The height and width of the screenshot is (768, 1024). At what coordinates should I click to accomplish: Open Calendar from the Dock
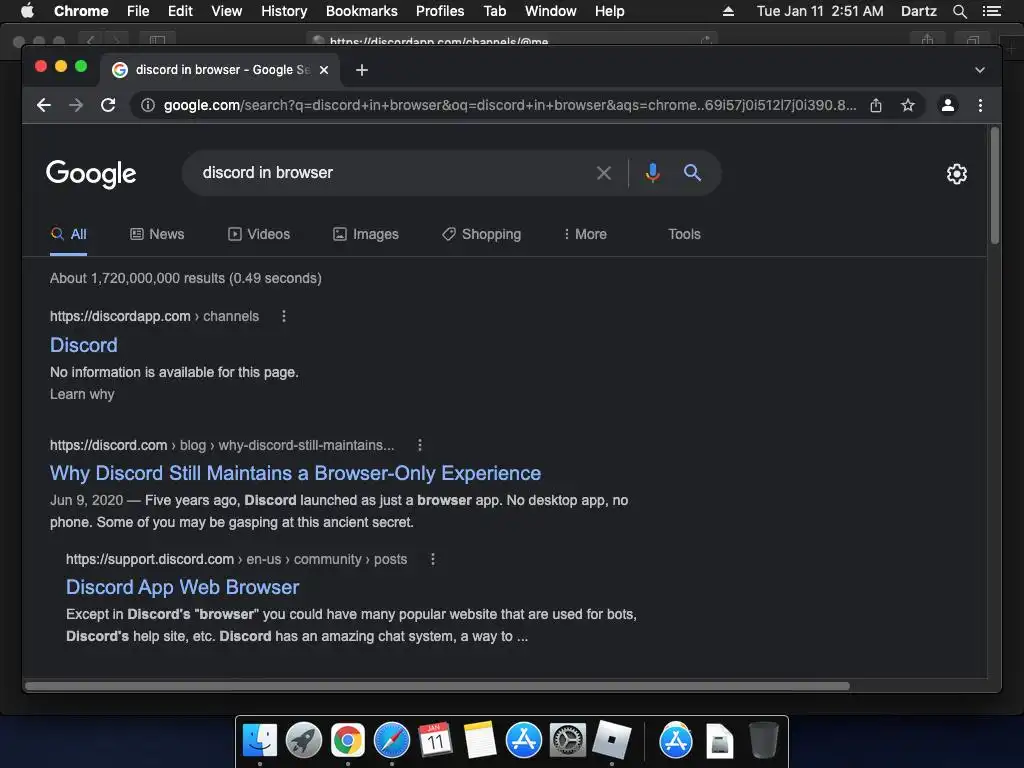436,741
